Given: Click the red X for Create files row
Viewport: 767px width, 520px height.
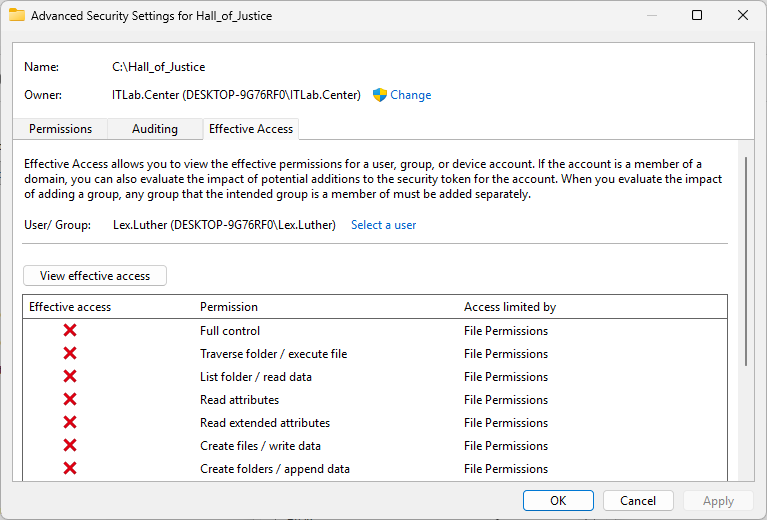Looking at the screenshot, I should (x=70, y=446).
